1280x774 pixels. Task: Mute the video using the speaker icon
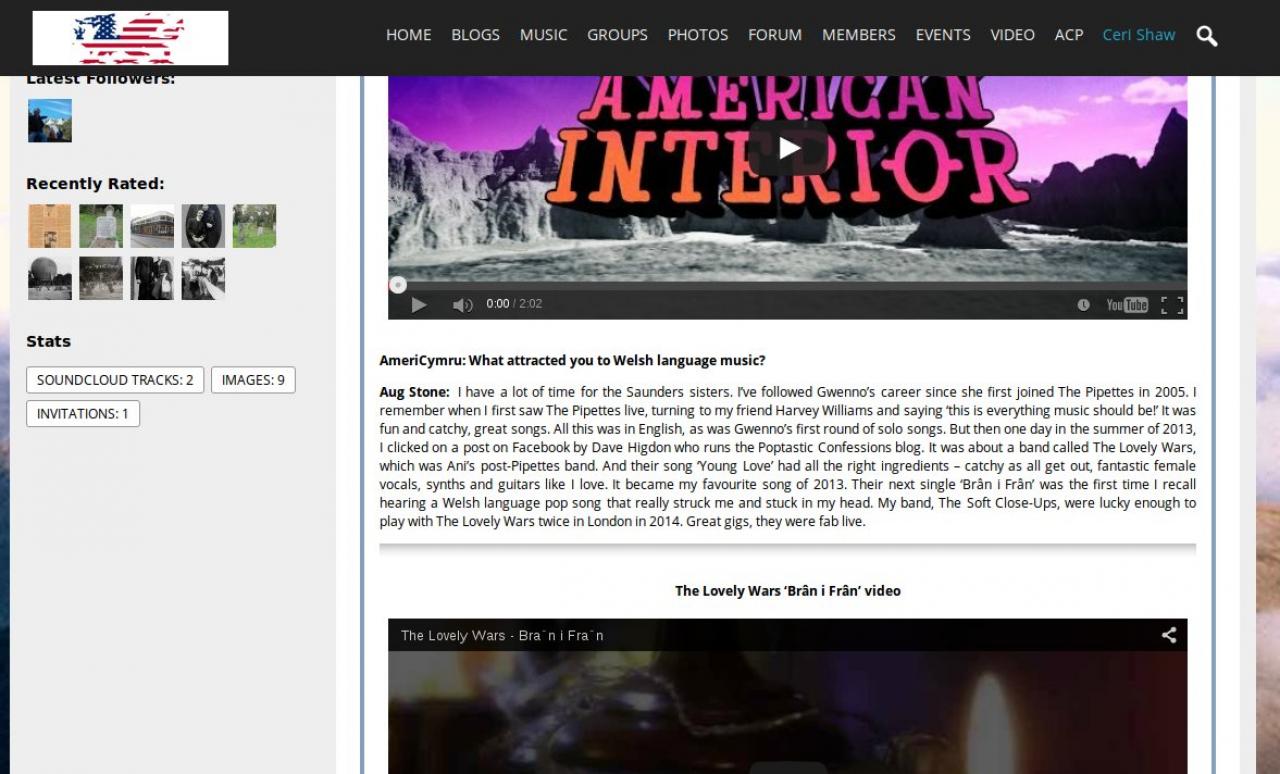point(463,304)
